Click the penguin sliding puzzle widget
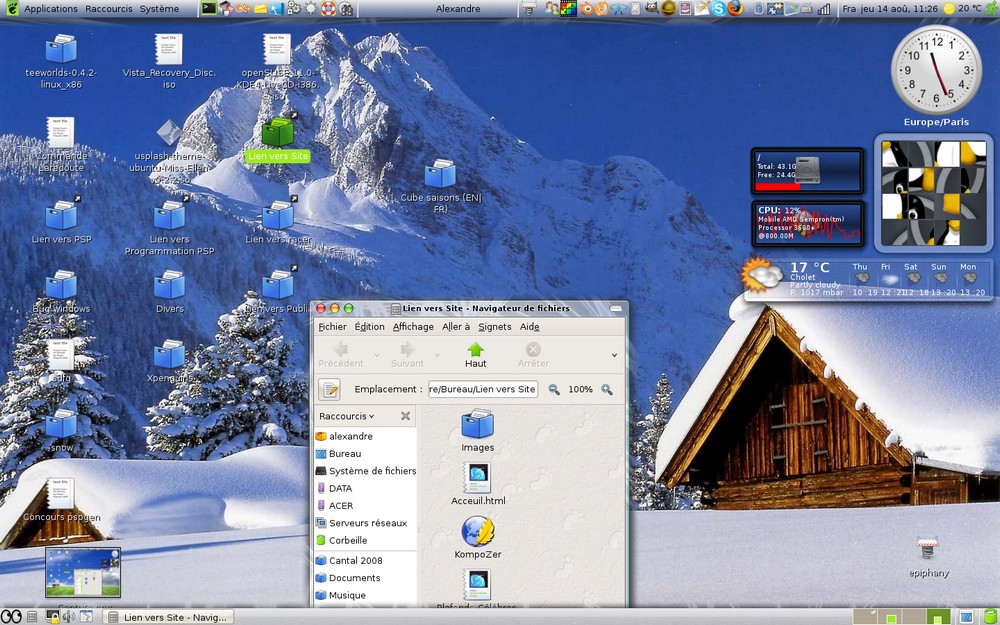The height and width of the screenshot is (625, 1000). (934, 193)
